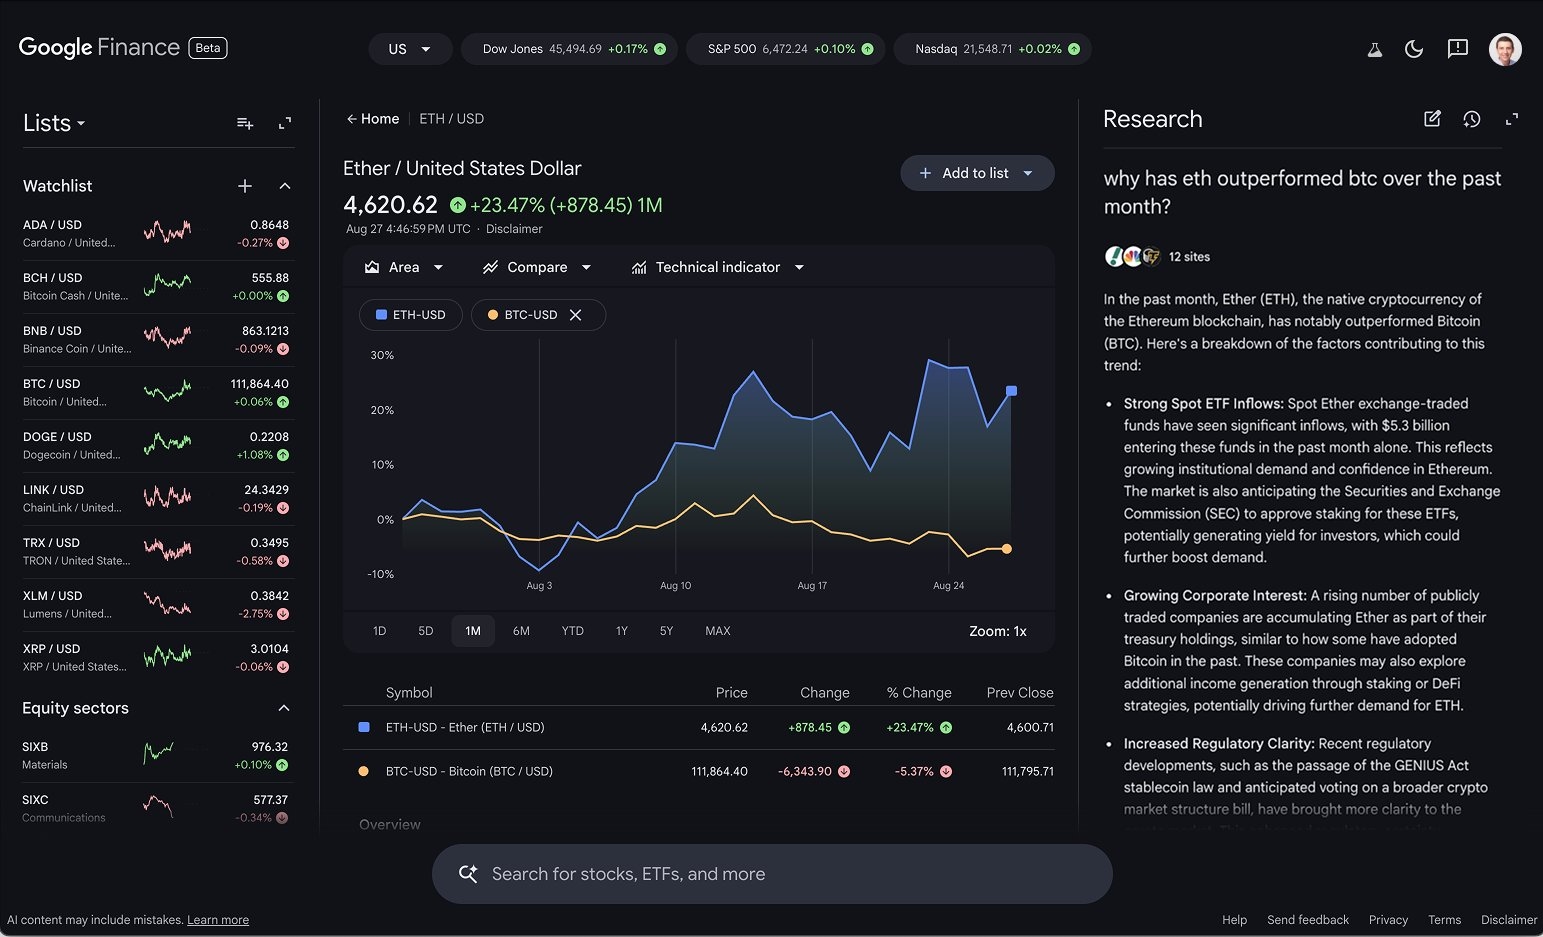Click the blue ETH-USD color swatch in table
The image size is (1543, 937).
tap(364, 727)
